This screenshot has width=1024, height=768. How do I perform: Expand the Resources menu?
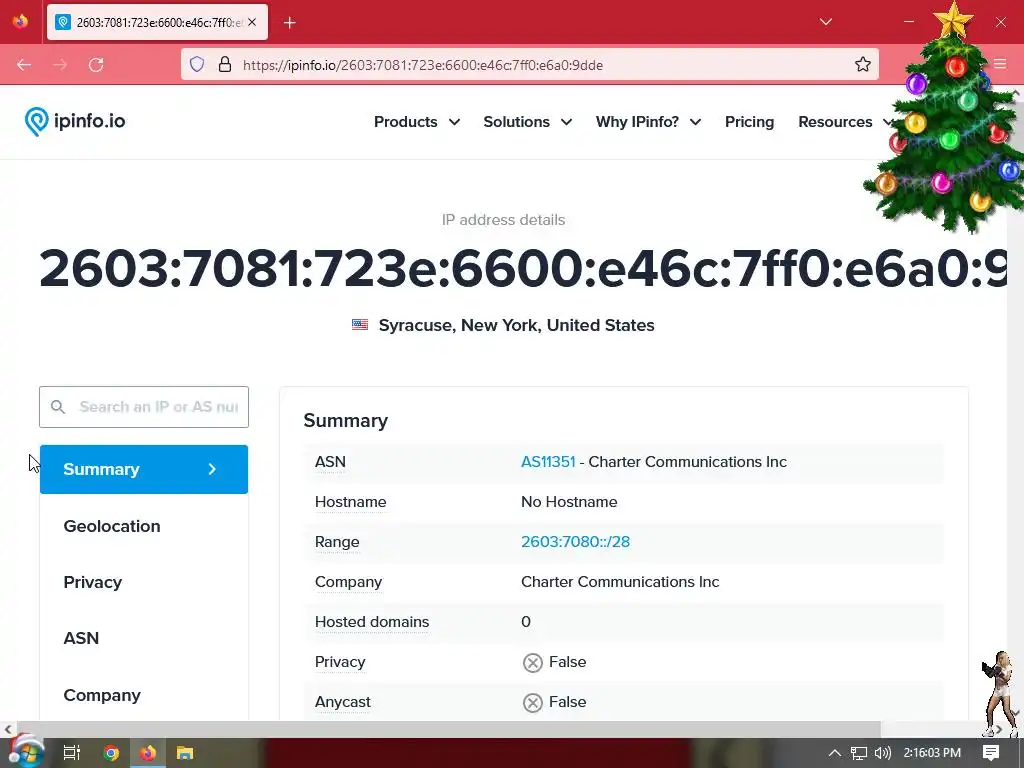(x=845, y=122)
